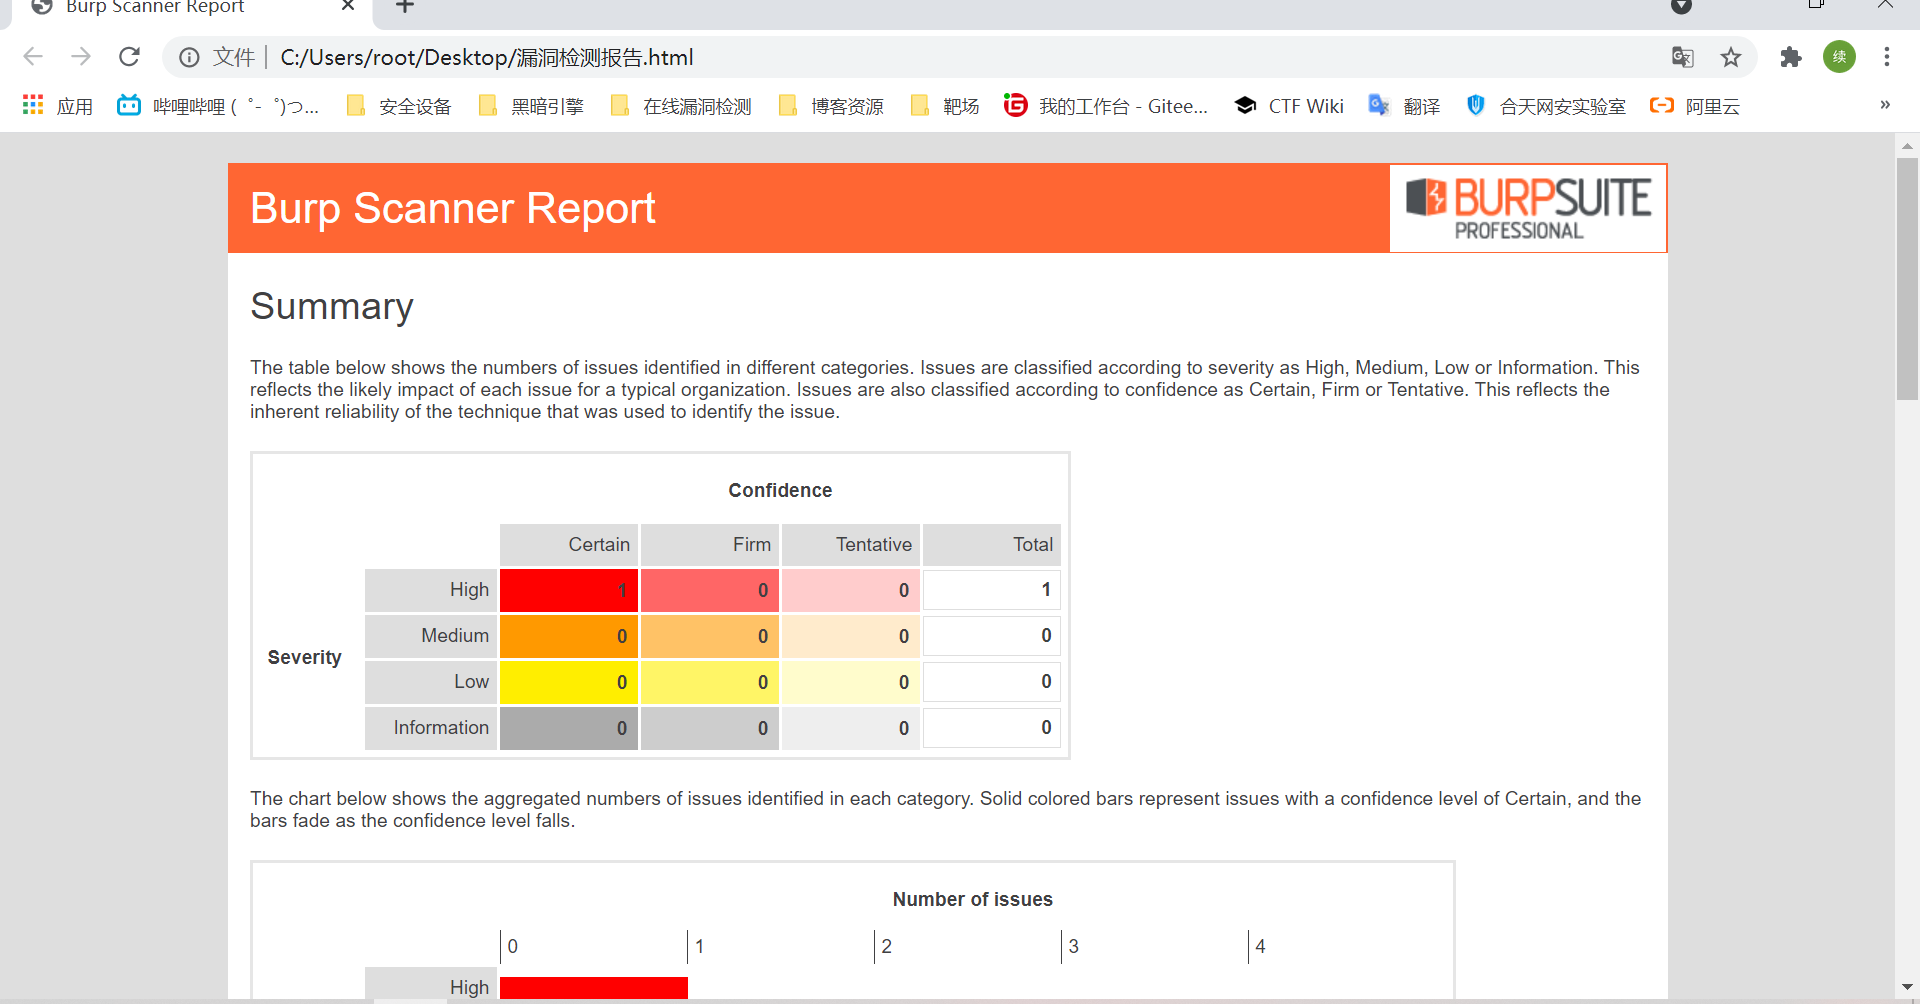Click the Burp Scanner Report heading

(453, 208)
